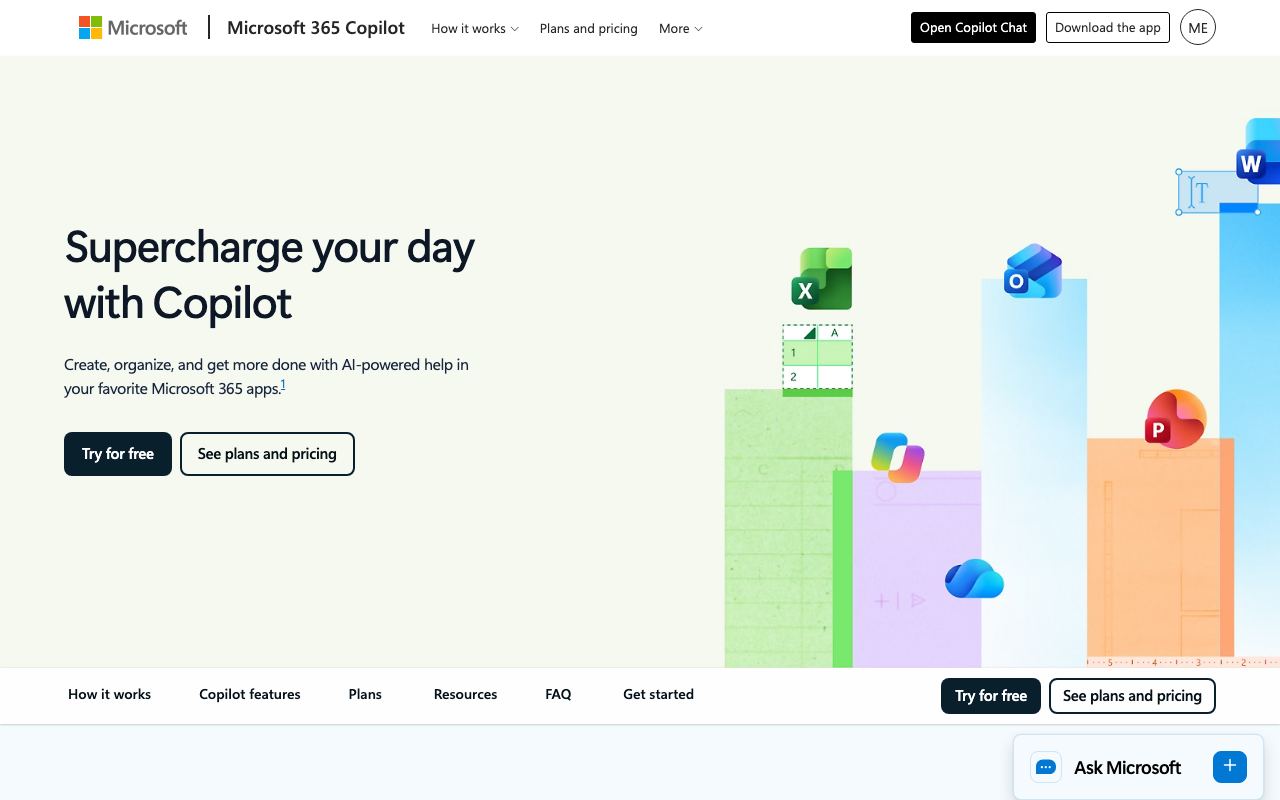This screenshot has height=800, width=1280.
Task: Click Microsoft 365 Copilot brand link
Action: (316, 28)
